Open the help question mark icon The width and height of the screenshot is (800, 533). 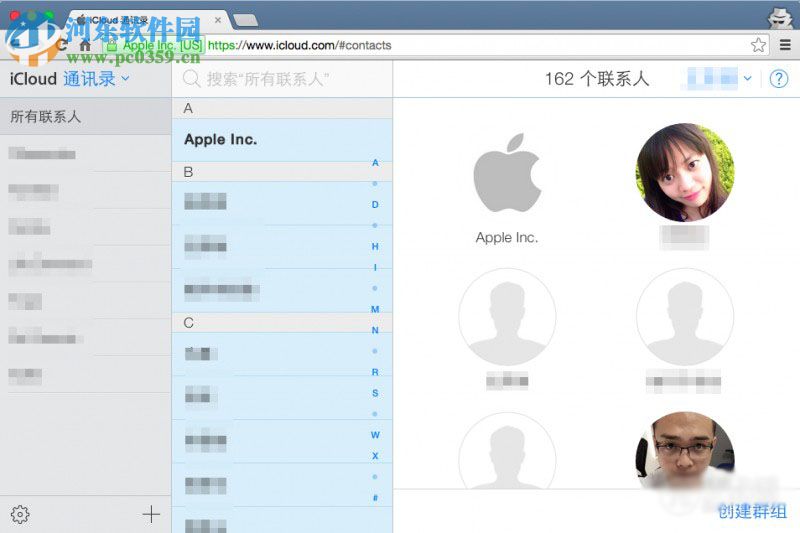point(779,79)
